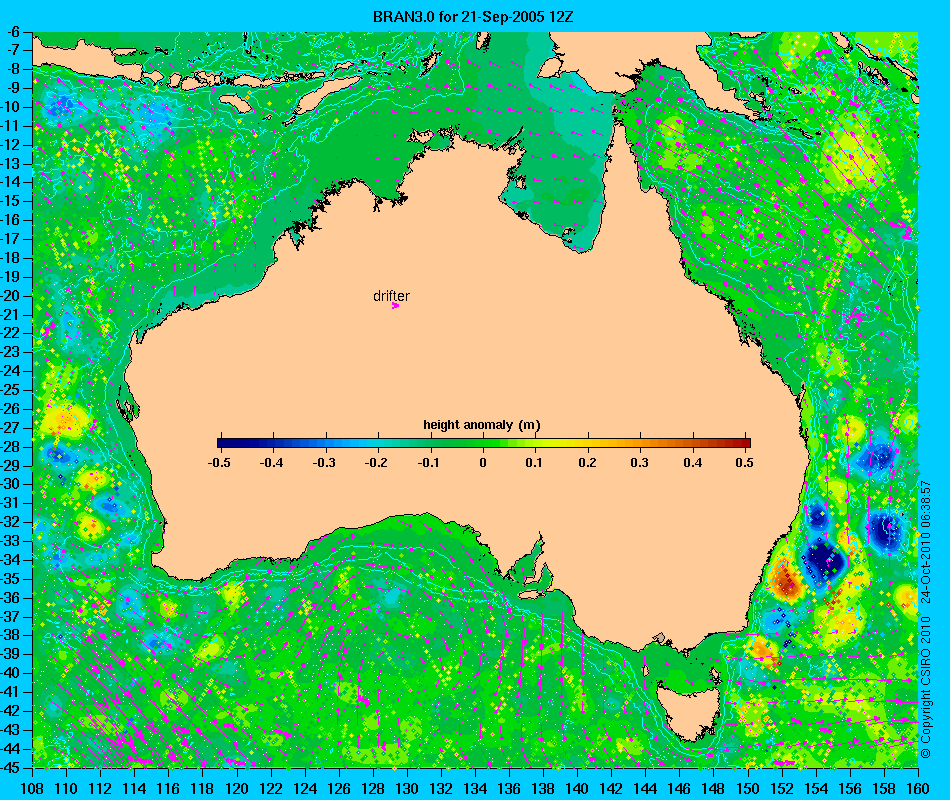Image resolution: width=950 pixels, height=800 pixels.
Task: Click the longitude axis label 160
Action: click(918, 788)
